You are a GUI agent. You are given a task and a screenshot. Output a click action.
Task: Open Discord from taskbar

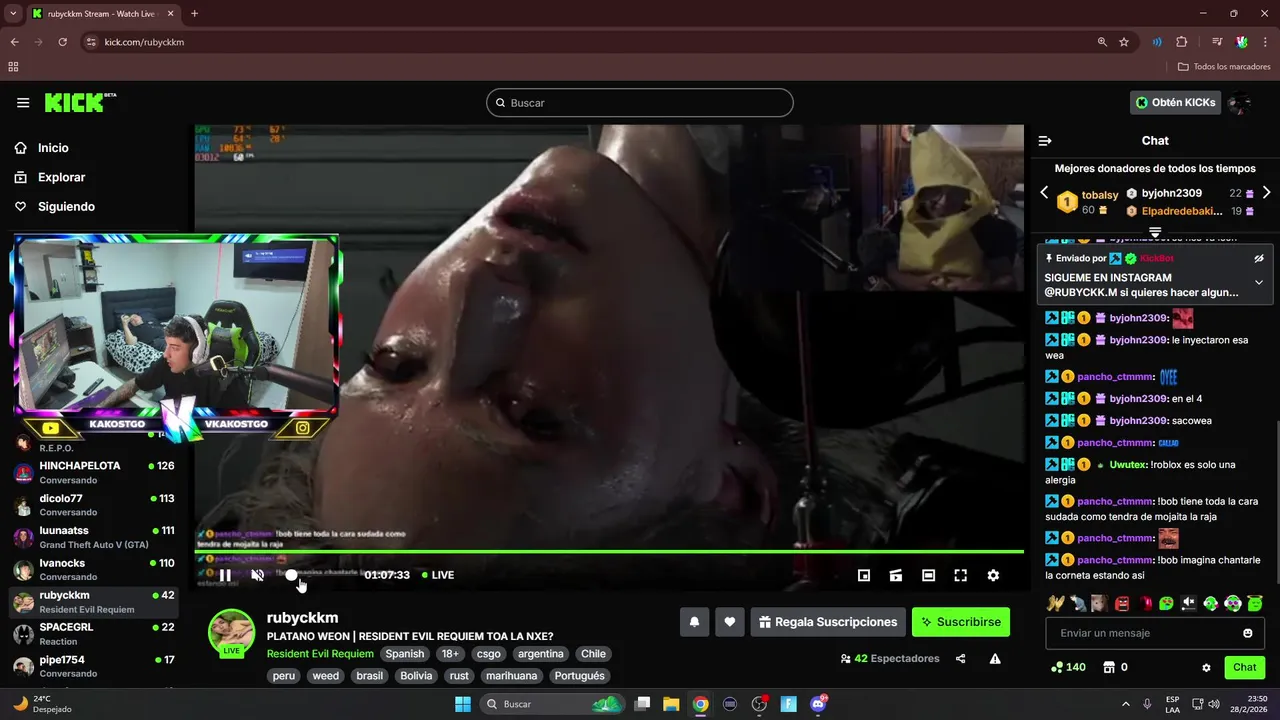point(818,704)
